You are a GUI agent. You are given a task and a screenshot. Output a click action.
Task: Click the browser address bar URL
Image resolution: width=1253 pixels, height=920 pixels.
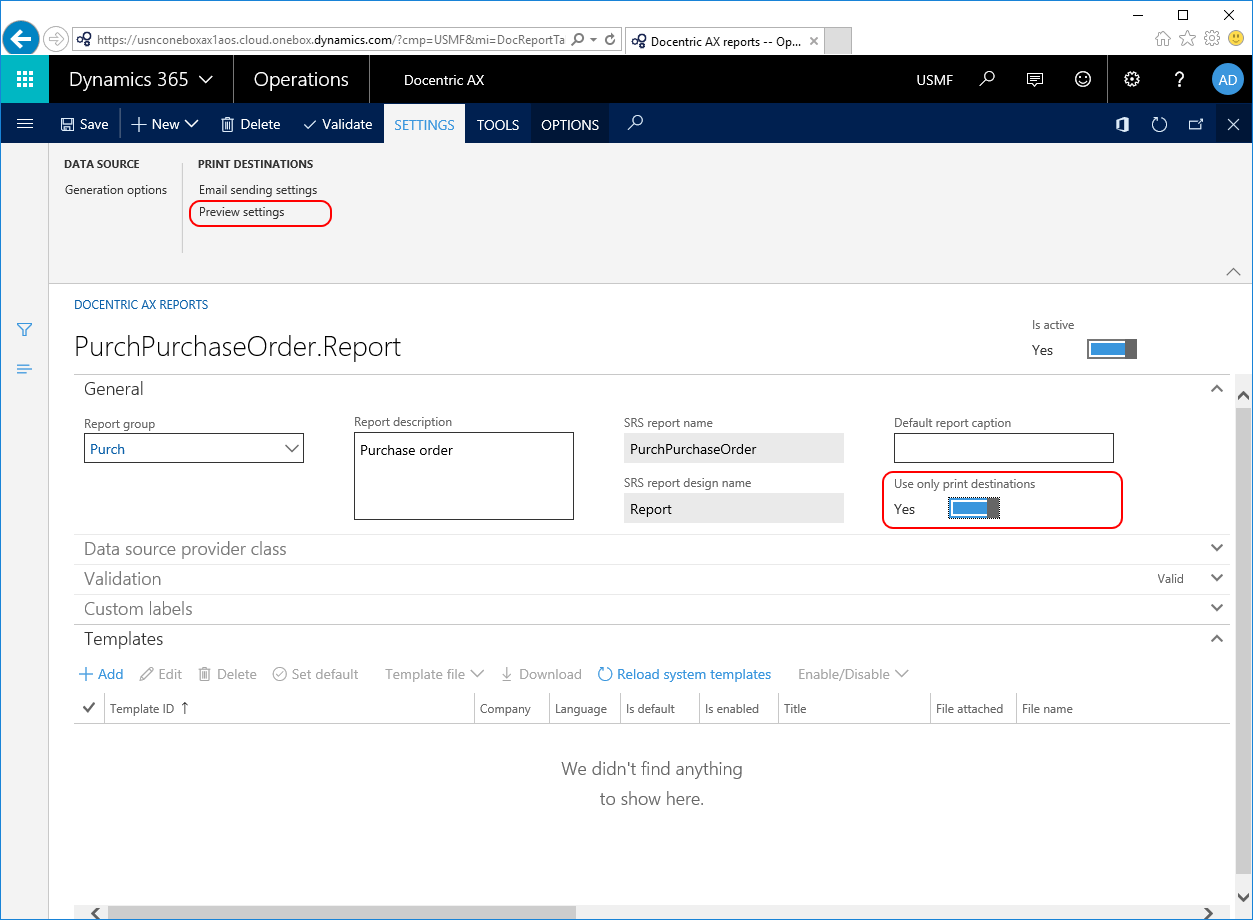pyautogui.click(x=330, y=39)
